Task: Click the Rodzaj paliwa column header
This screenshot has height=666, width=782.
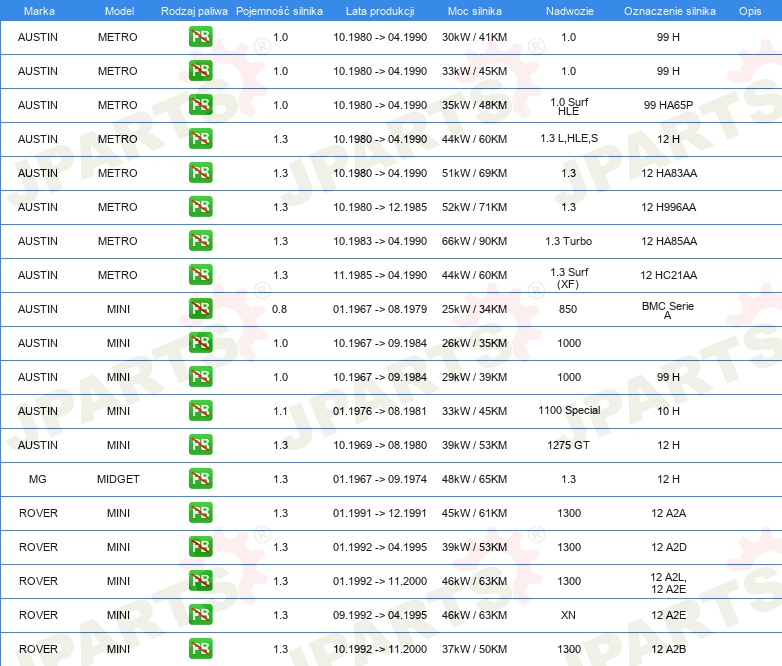Action: (x=194, y=11)
